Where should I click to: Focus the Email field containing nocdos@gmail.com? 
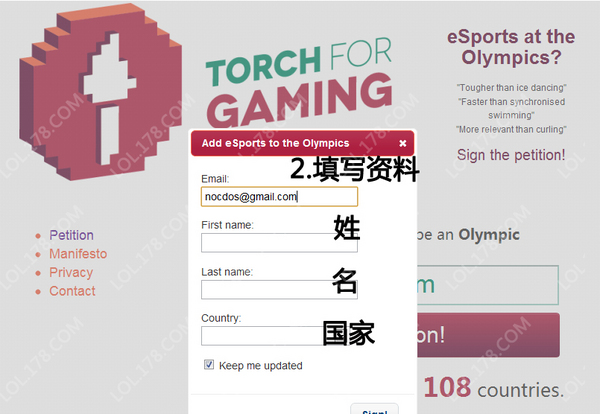pos(279,197)
